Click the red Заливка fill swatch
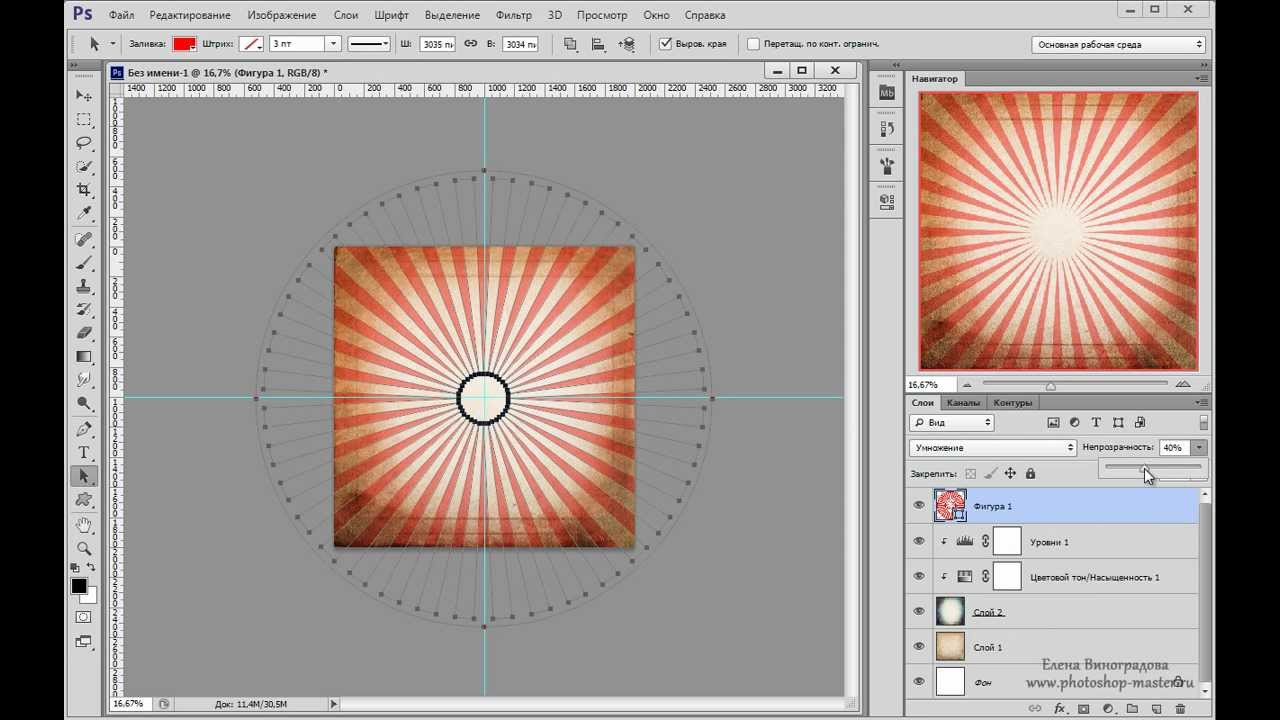1280x720 pixels. click(x=184, y=44)
